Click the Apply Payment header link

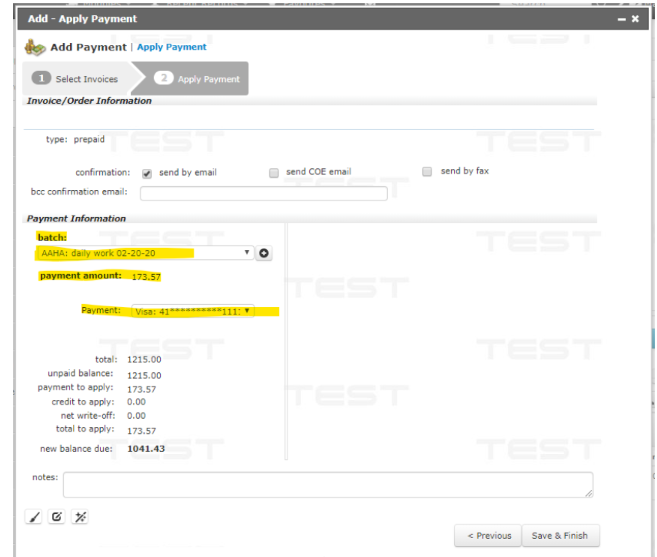pos(172,47)
